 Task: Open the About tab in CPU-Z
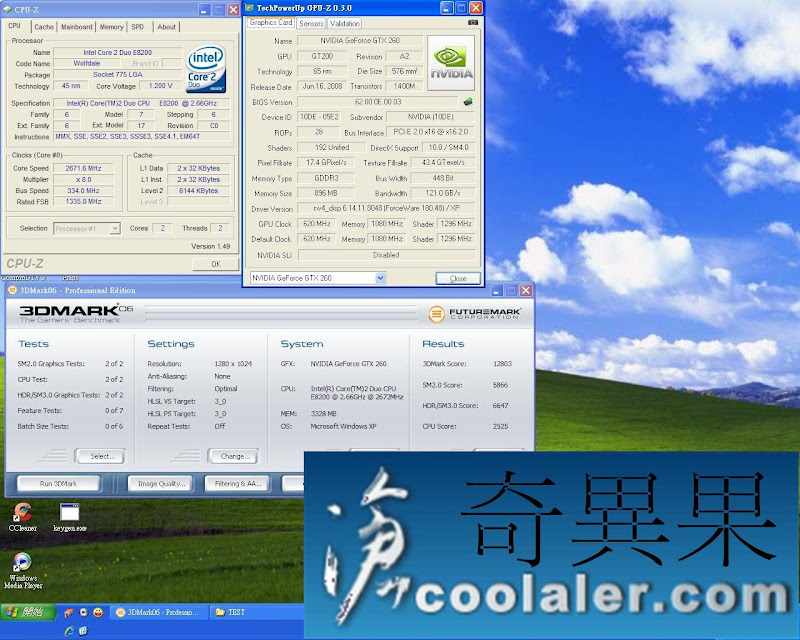pos(166,27)
